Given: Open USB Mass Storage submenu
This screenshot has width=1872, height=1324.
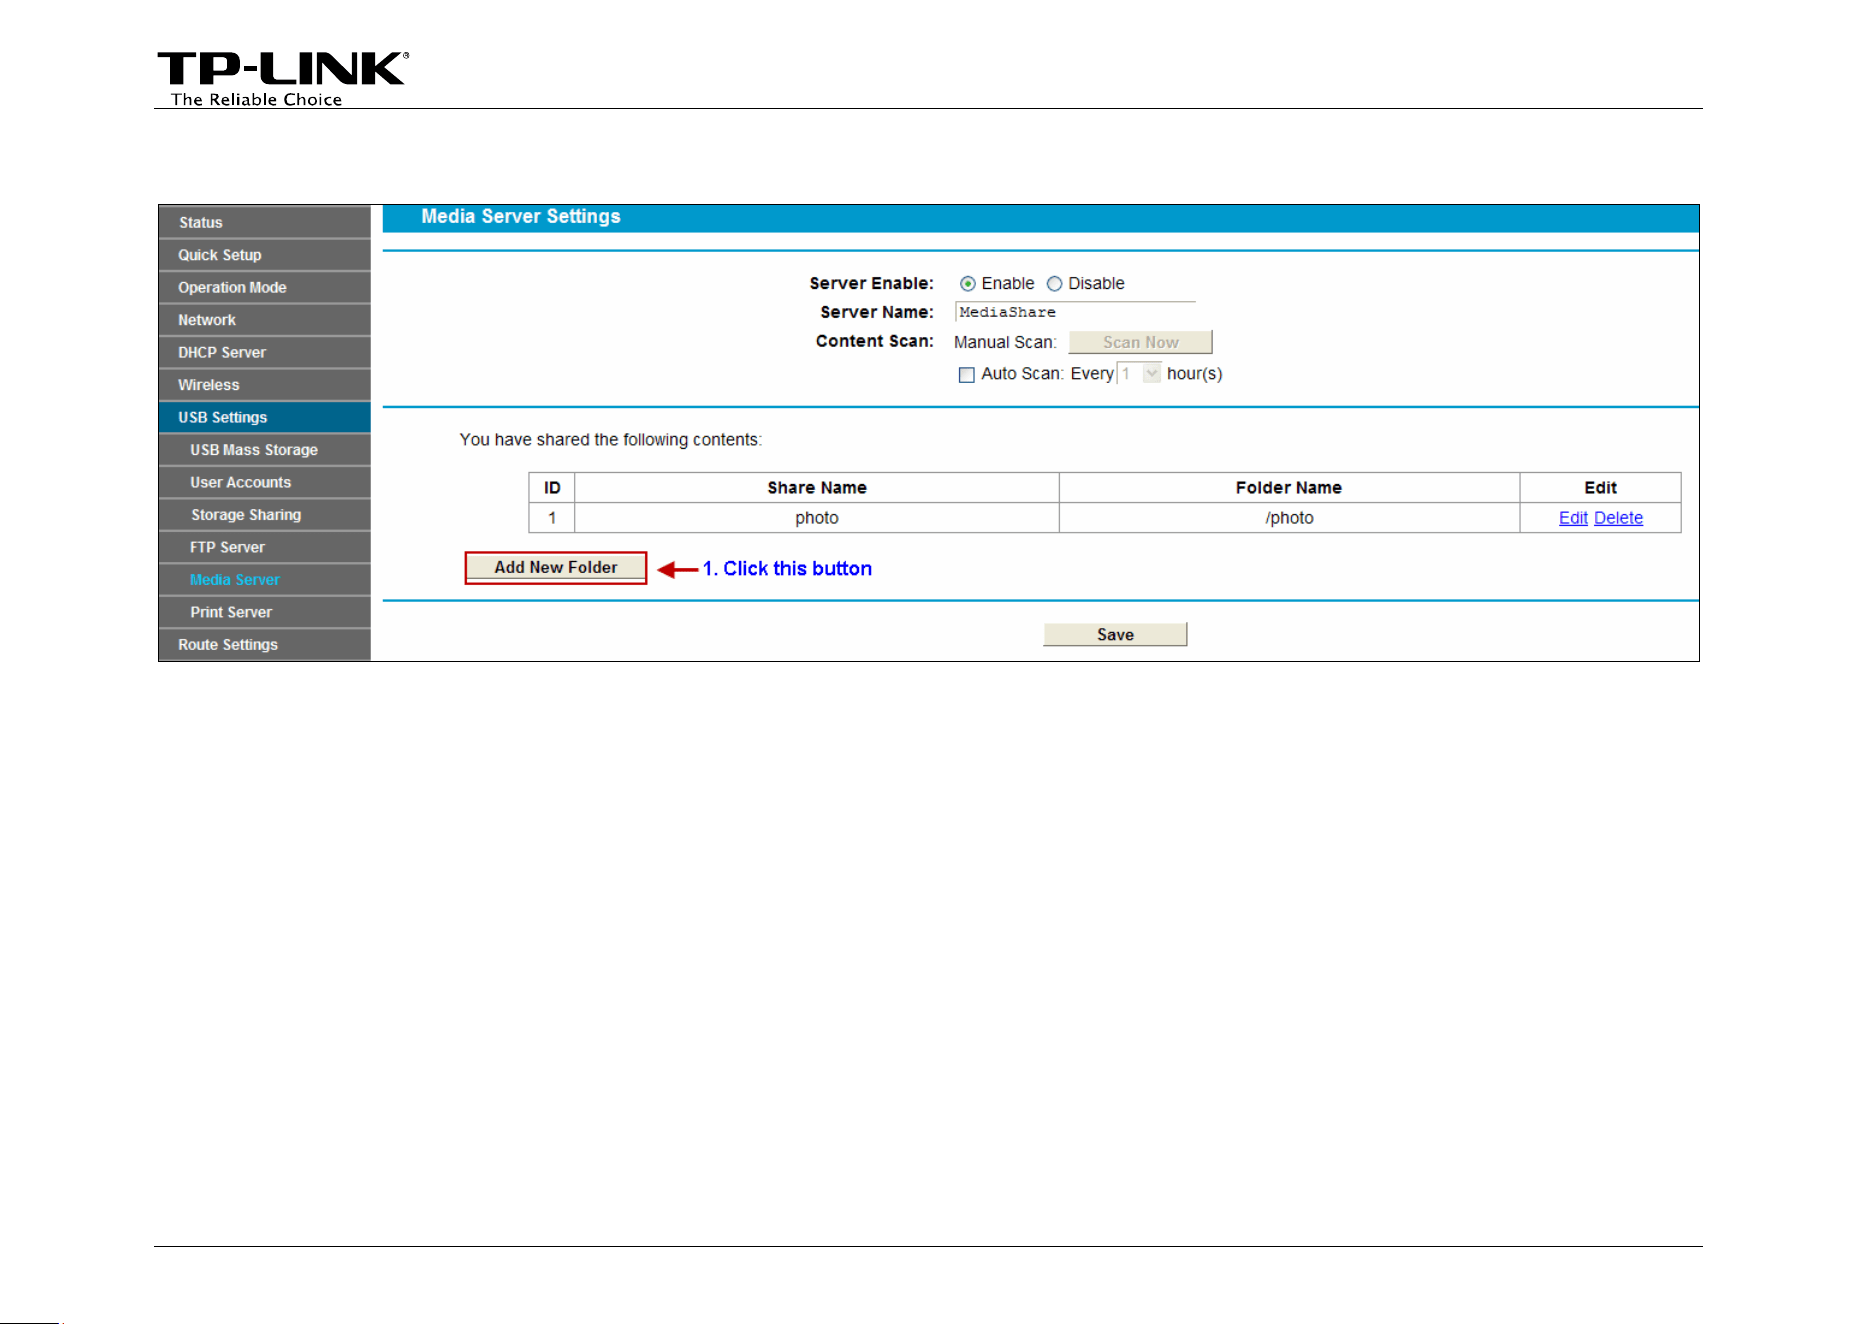Looking at the screenshot, I should click(x=264, y=450).
